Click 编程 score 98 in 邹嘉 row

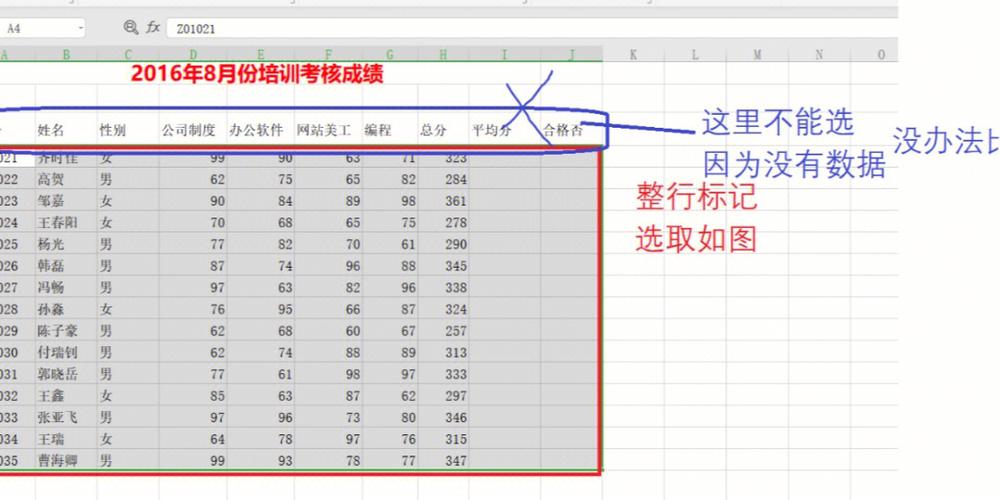390,202
